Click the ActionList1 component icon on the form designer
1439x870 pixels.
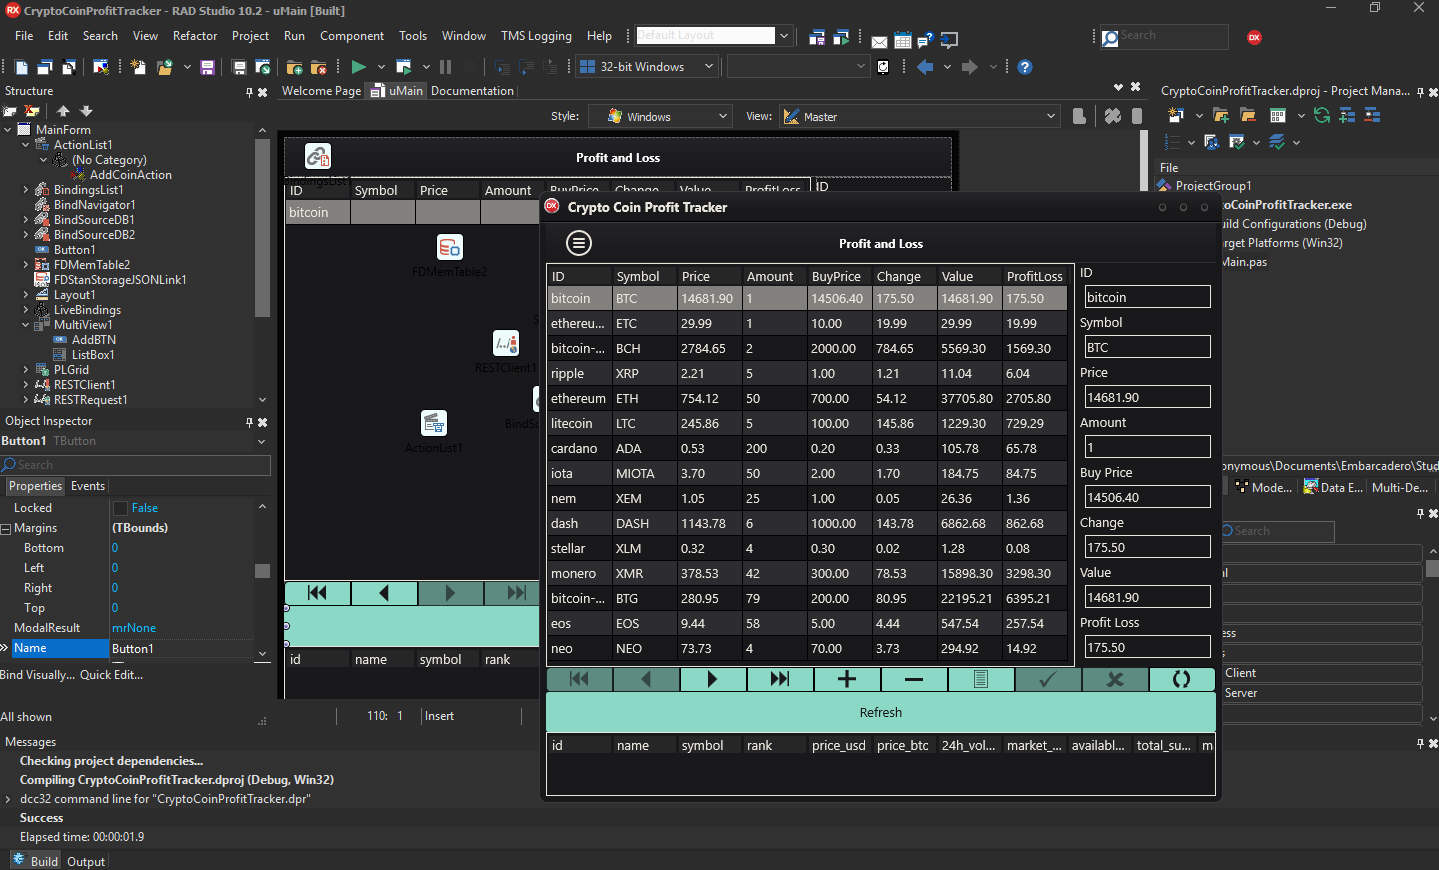pyautogui.click(x=434, y=423)
